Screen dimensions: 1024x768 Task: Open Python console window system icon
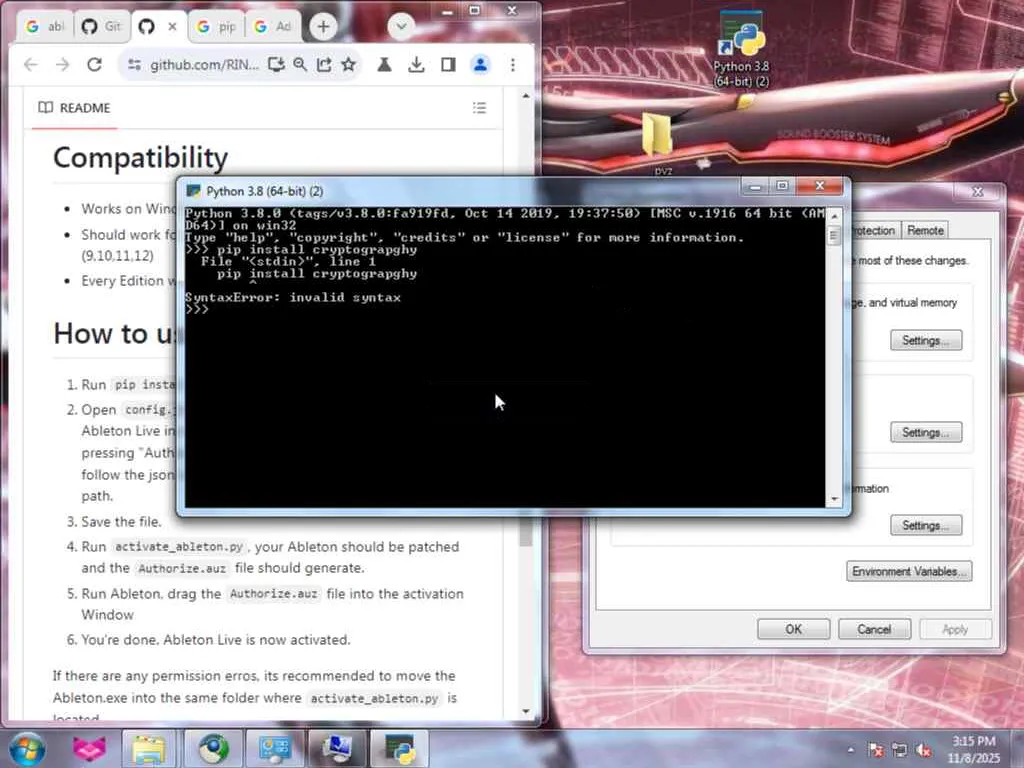coord(193,191)
